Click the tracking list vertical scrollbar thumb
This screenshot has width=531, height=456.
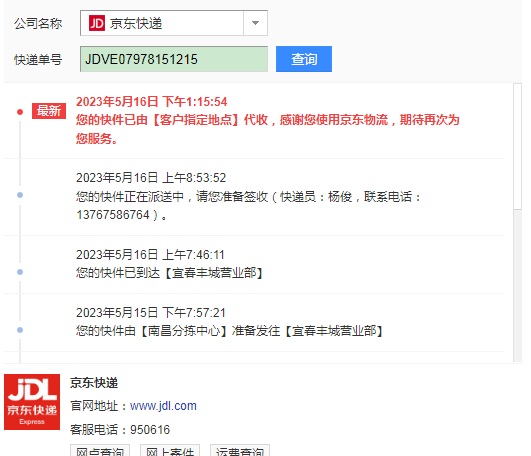pyautogui.click(x=517, y=147)
